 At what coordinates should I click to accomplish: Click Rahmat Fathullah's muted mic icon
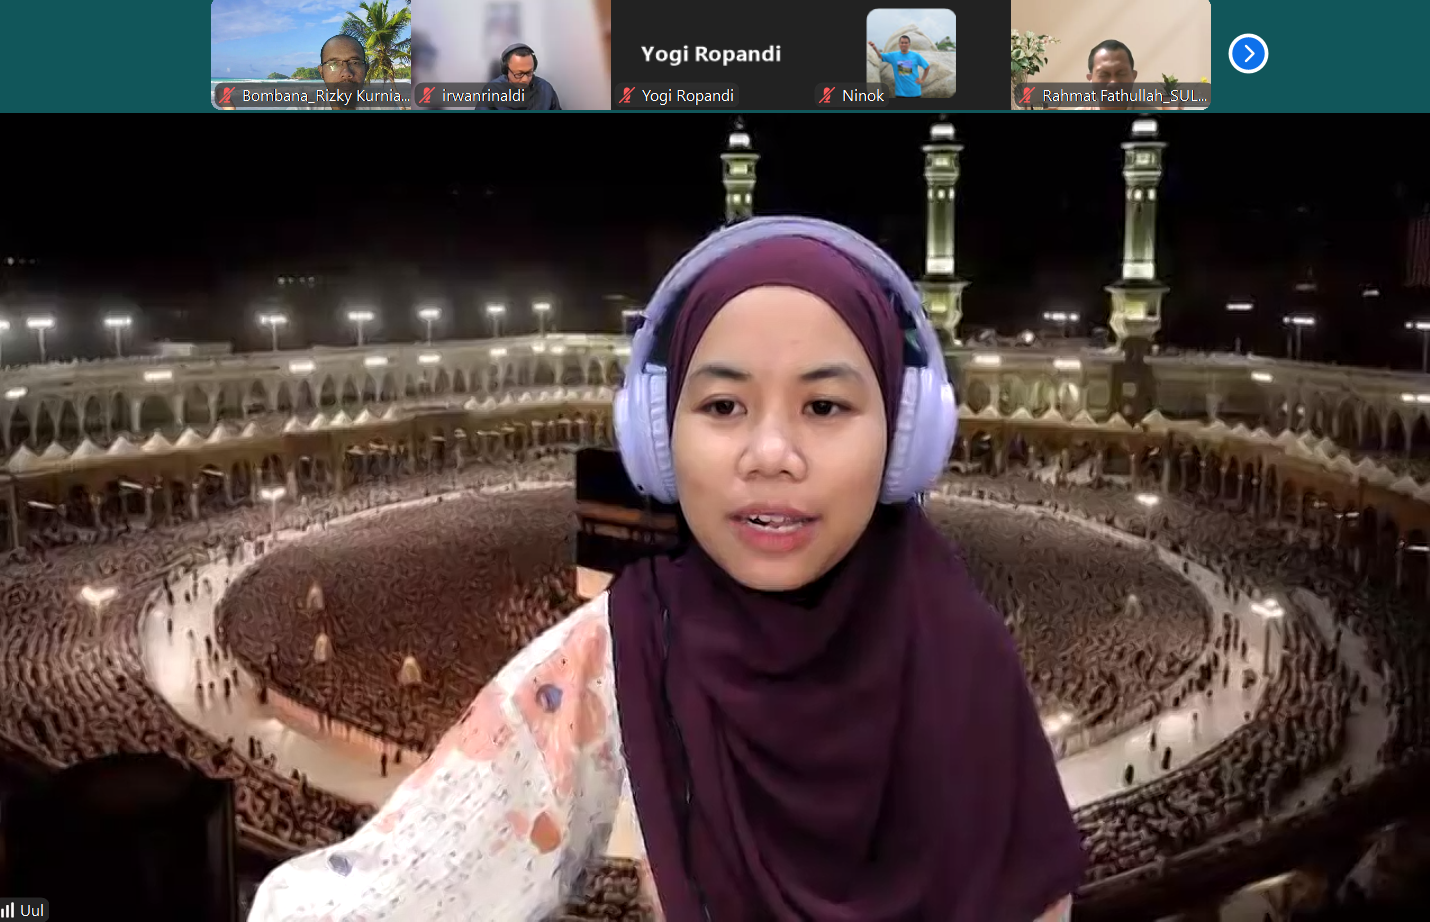[x=1027, y=96]
